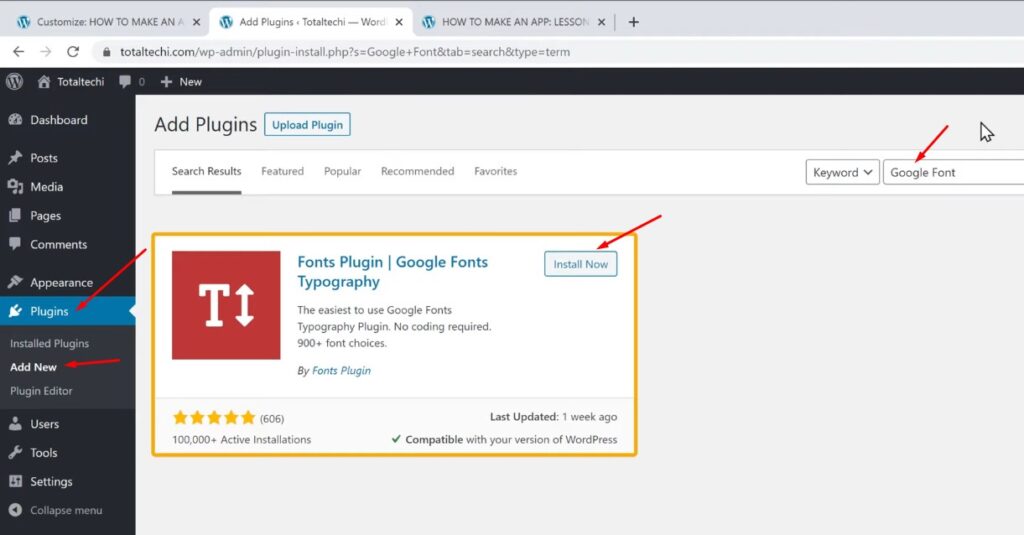Install the Fonts Plugin now
Viewport: 1024px width, 535px height.
[x=581, y=264]
